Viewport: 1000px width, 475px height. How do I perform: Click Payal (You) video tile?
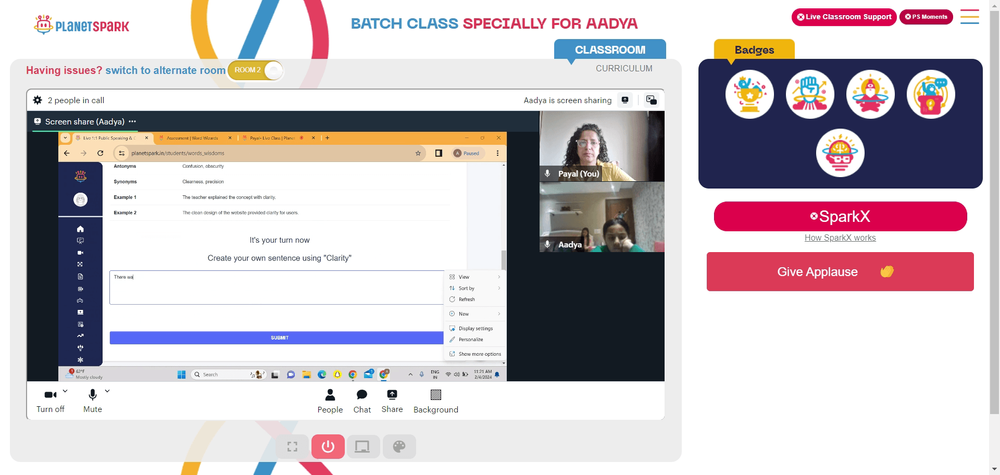click(602, 146)
